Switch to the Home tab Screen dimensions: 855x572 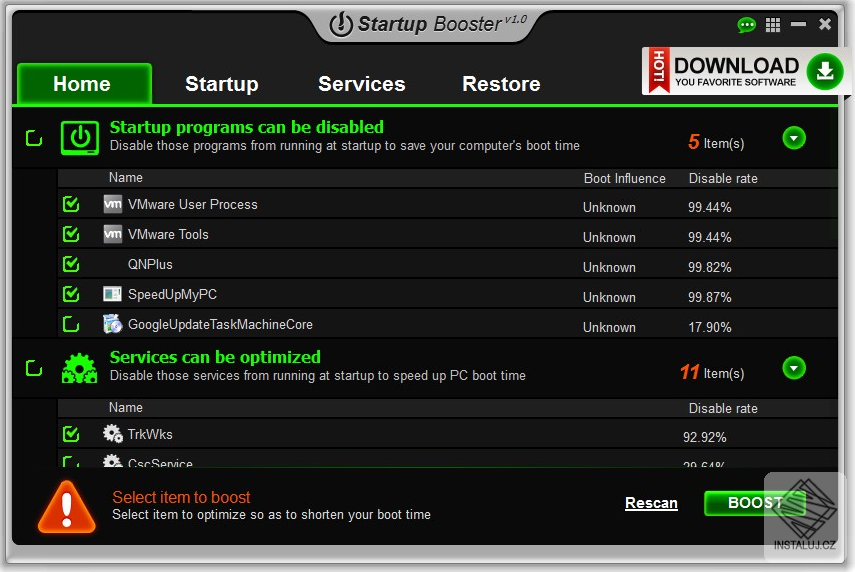click(84, 83)
